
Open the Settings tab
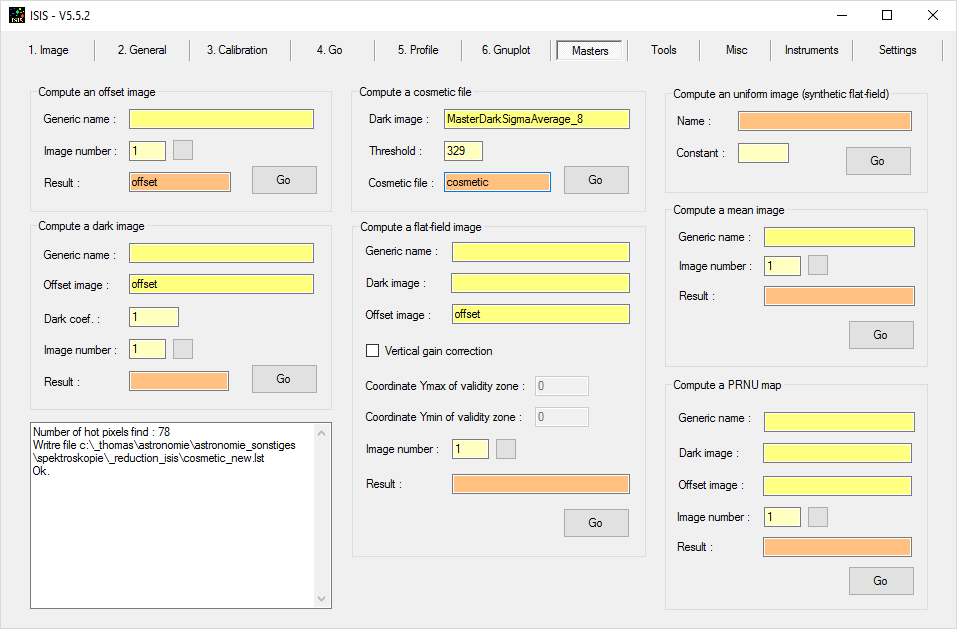(x=897, y=50)
